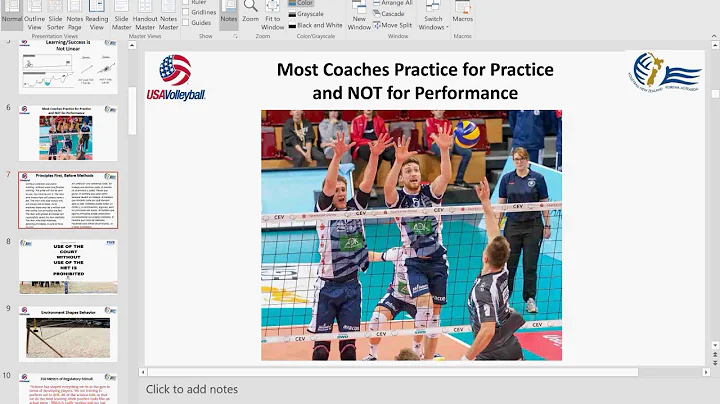Click thumbnail panel scroll up arrow
720x404 pixels.
[x=132, y=45]
